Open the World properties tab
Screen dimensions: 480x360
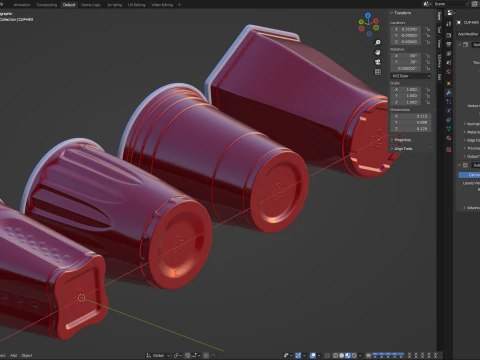(449, 71)
